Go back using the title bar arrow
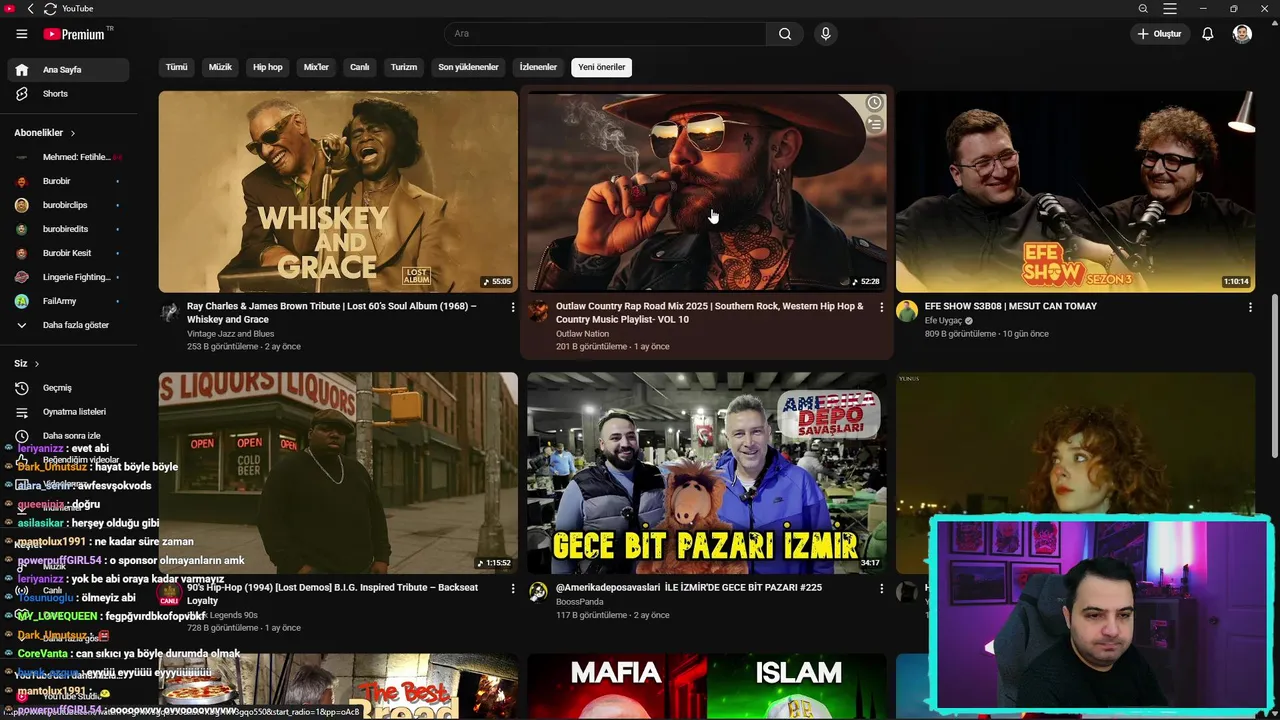Image resolution: width=1280 pixels, height=720 pixels. click(x=30, y=9)
